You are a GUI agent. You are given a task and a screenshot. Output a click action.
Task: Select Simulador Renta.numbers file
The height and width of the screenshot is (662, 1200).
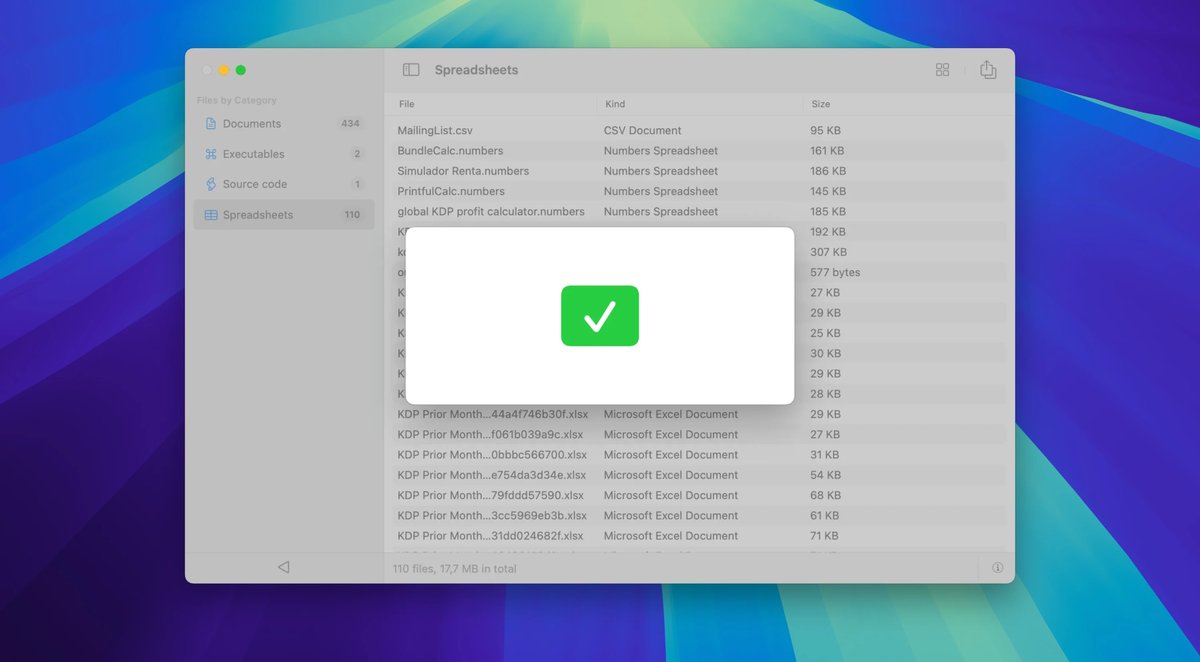pos(463,171)
